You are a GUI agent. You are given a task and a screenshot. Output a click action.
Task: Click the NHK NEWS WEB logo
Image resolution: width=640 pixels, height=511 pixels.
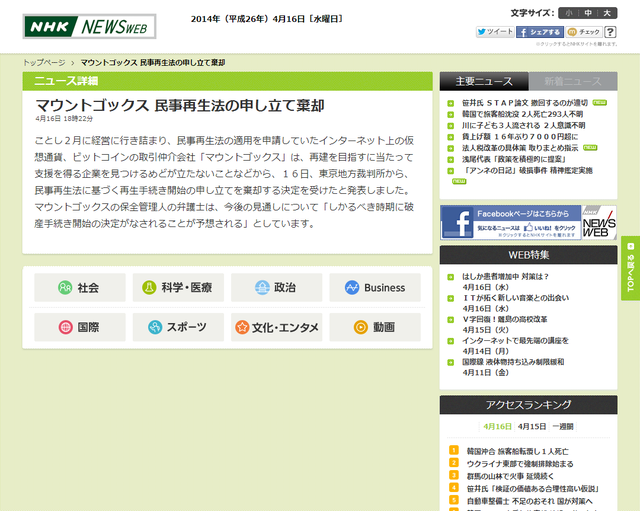[89, 27]
